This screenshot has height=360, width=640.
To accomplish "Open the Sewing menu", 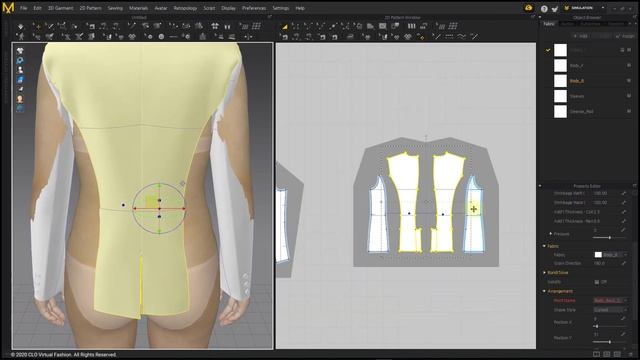I will pos(115,8).
